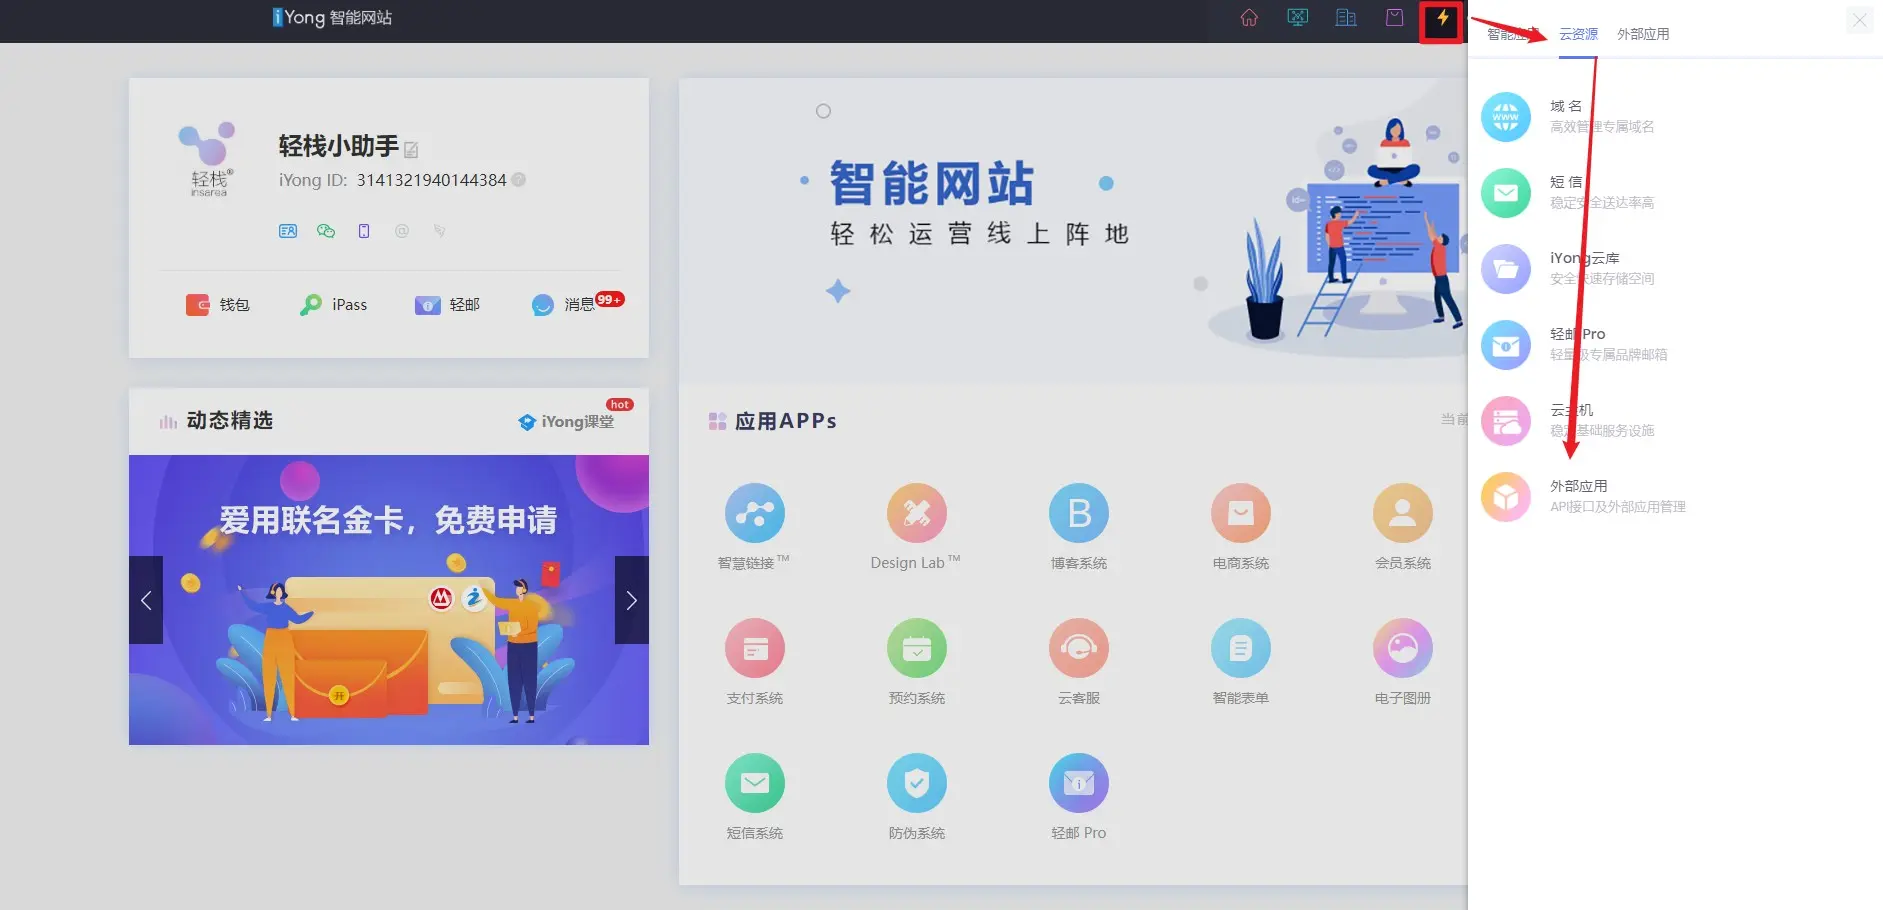This screenshot has height=910, width=1883.
Task: Open the 钱包 wallet shortcut
Action: 218,305
